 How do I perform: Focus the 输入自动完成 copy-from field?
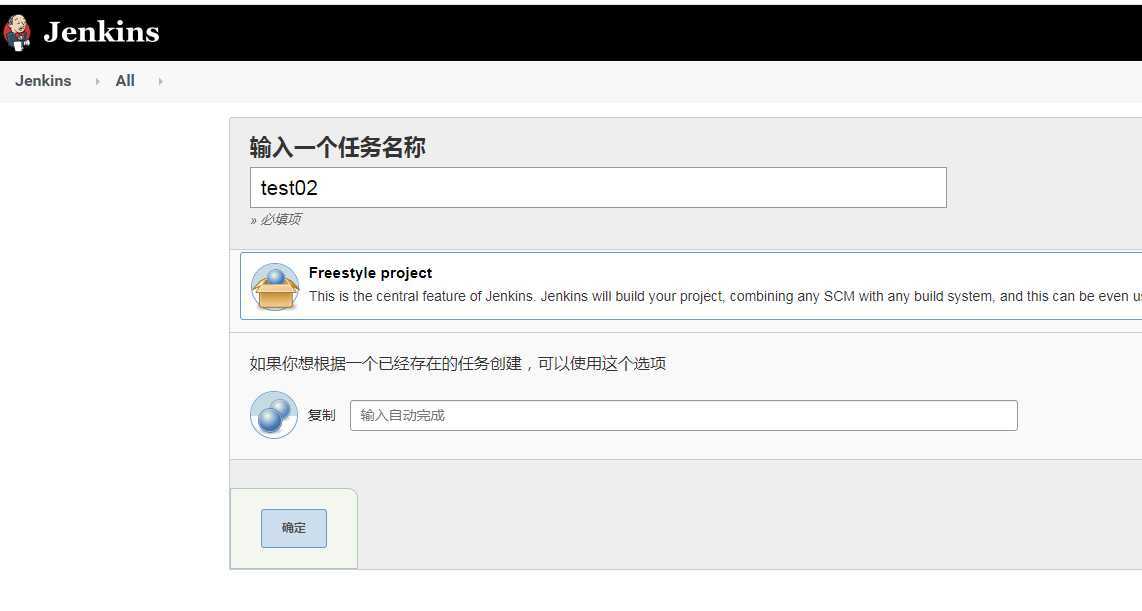684,416
